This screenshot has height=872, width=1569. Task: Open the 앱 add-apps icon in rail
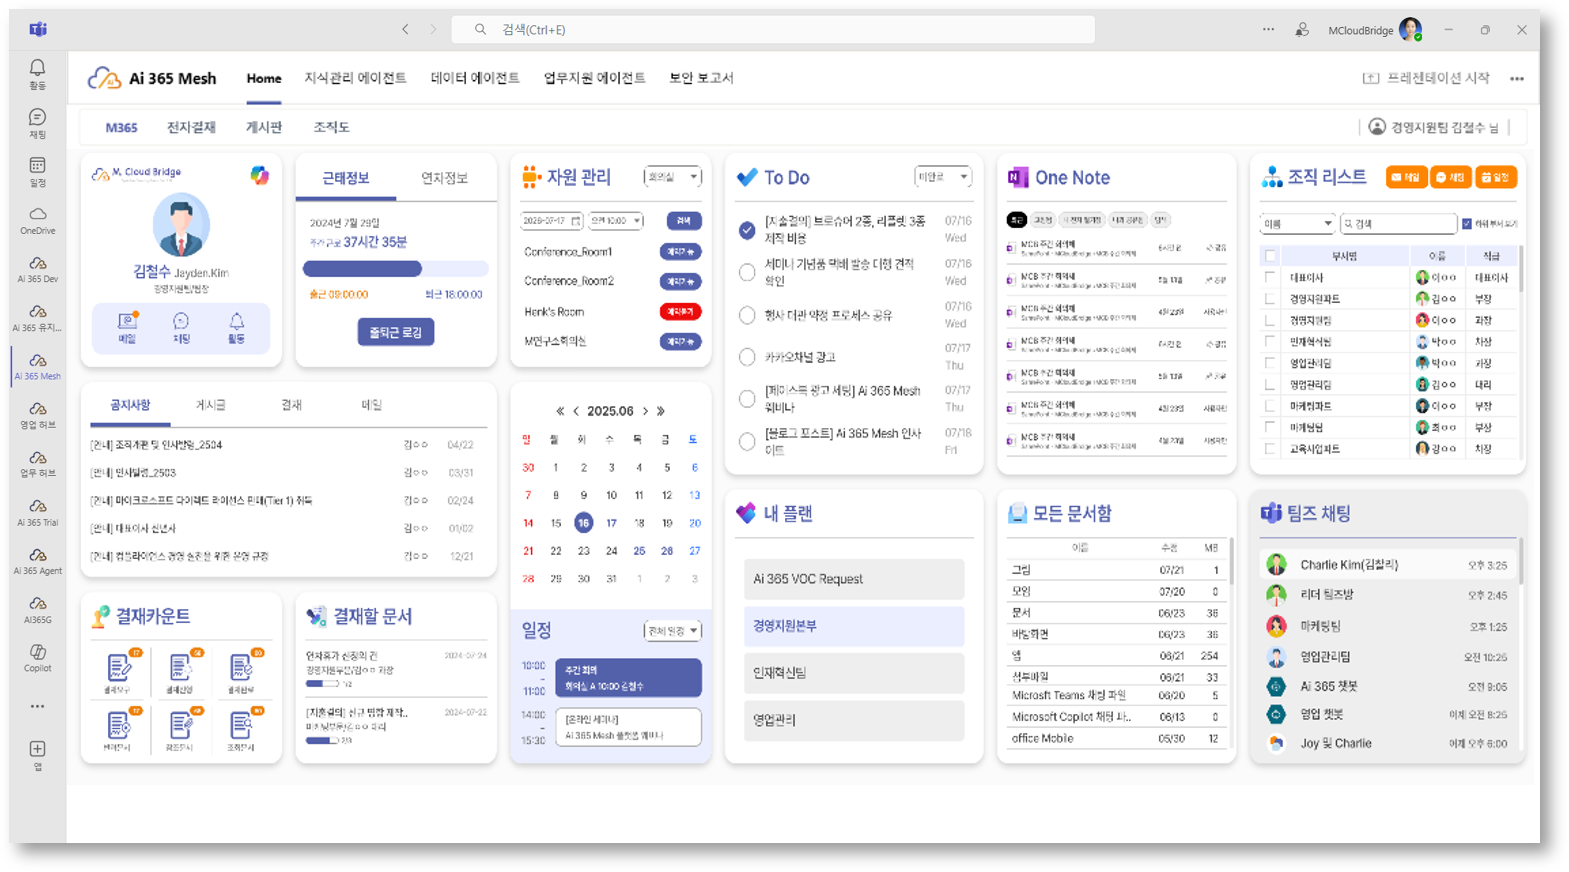tap(37, 755)
